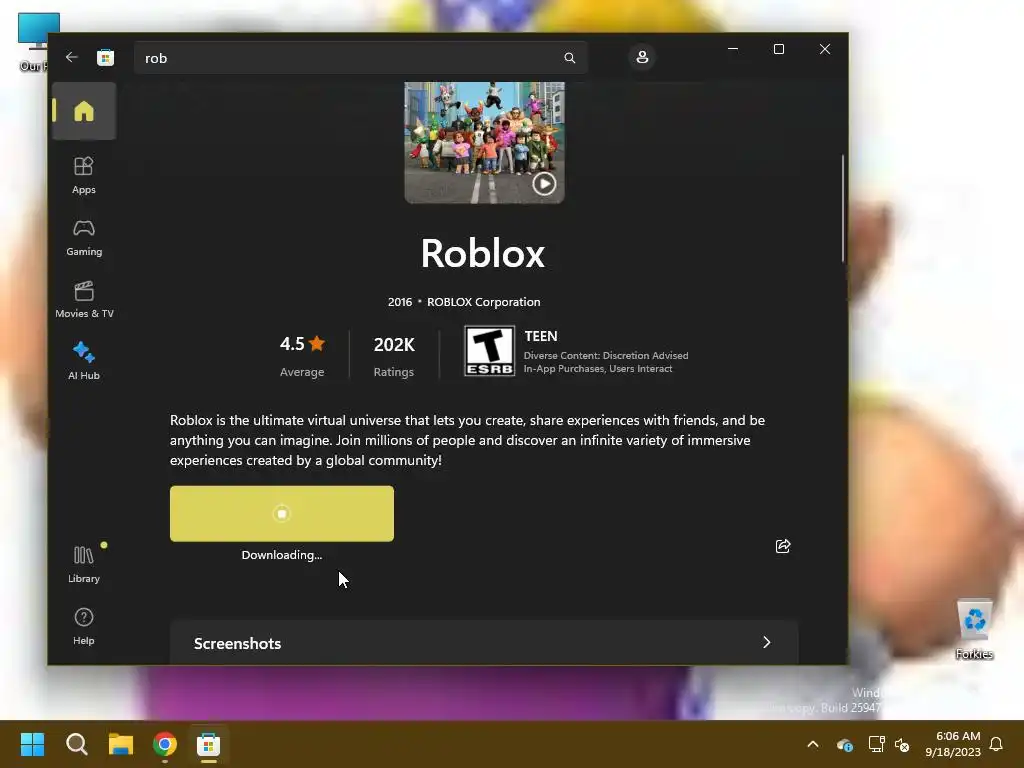Open the Apps section
The height and width of the screenshot is (768, 1024).
(x=84, y=175)
